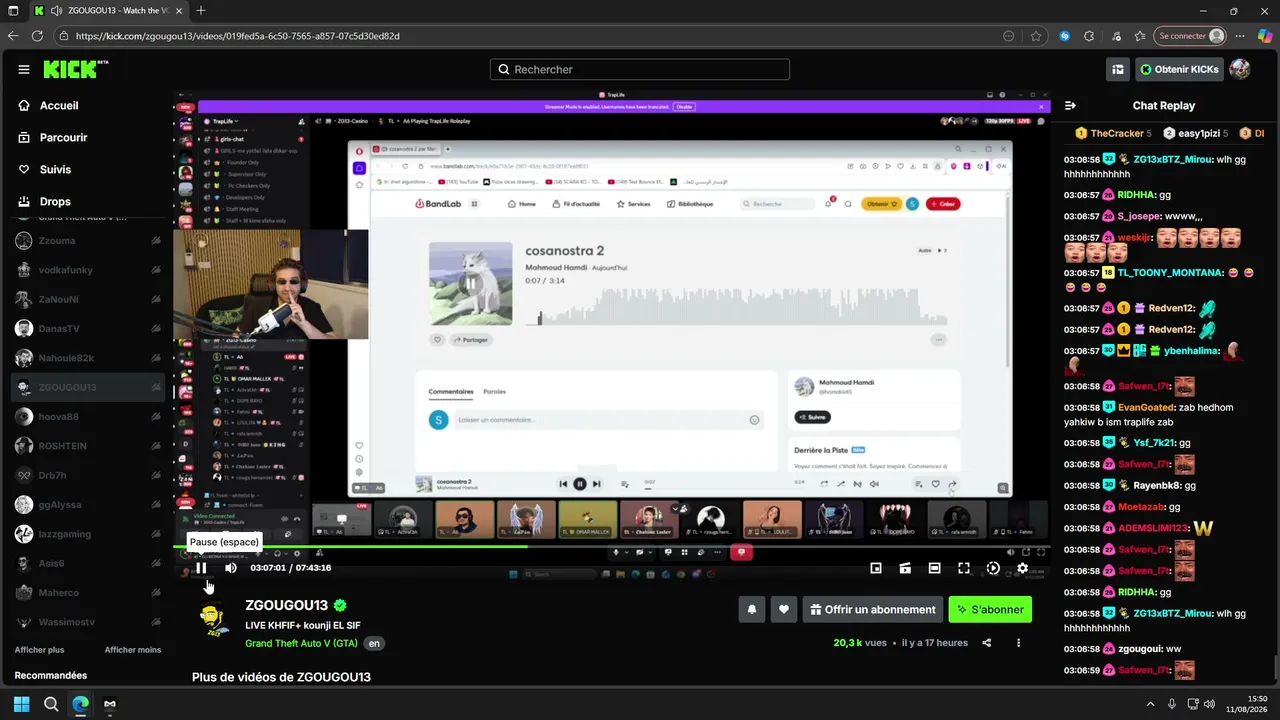This screenshot has height=720, width=1280.
Task: Open Zzouma channel in sidebar
Action: pos(87,241)
